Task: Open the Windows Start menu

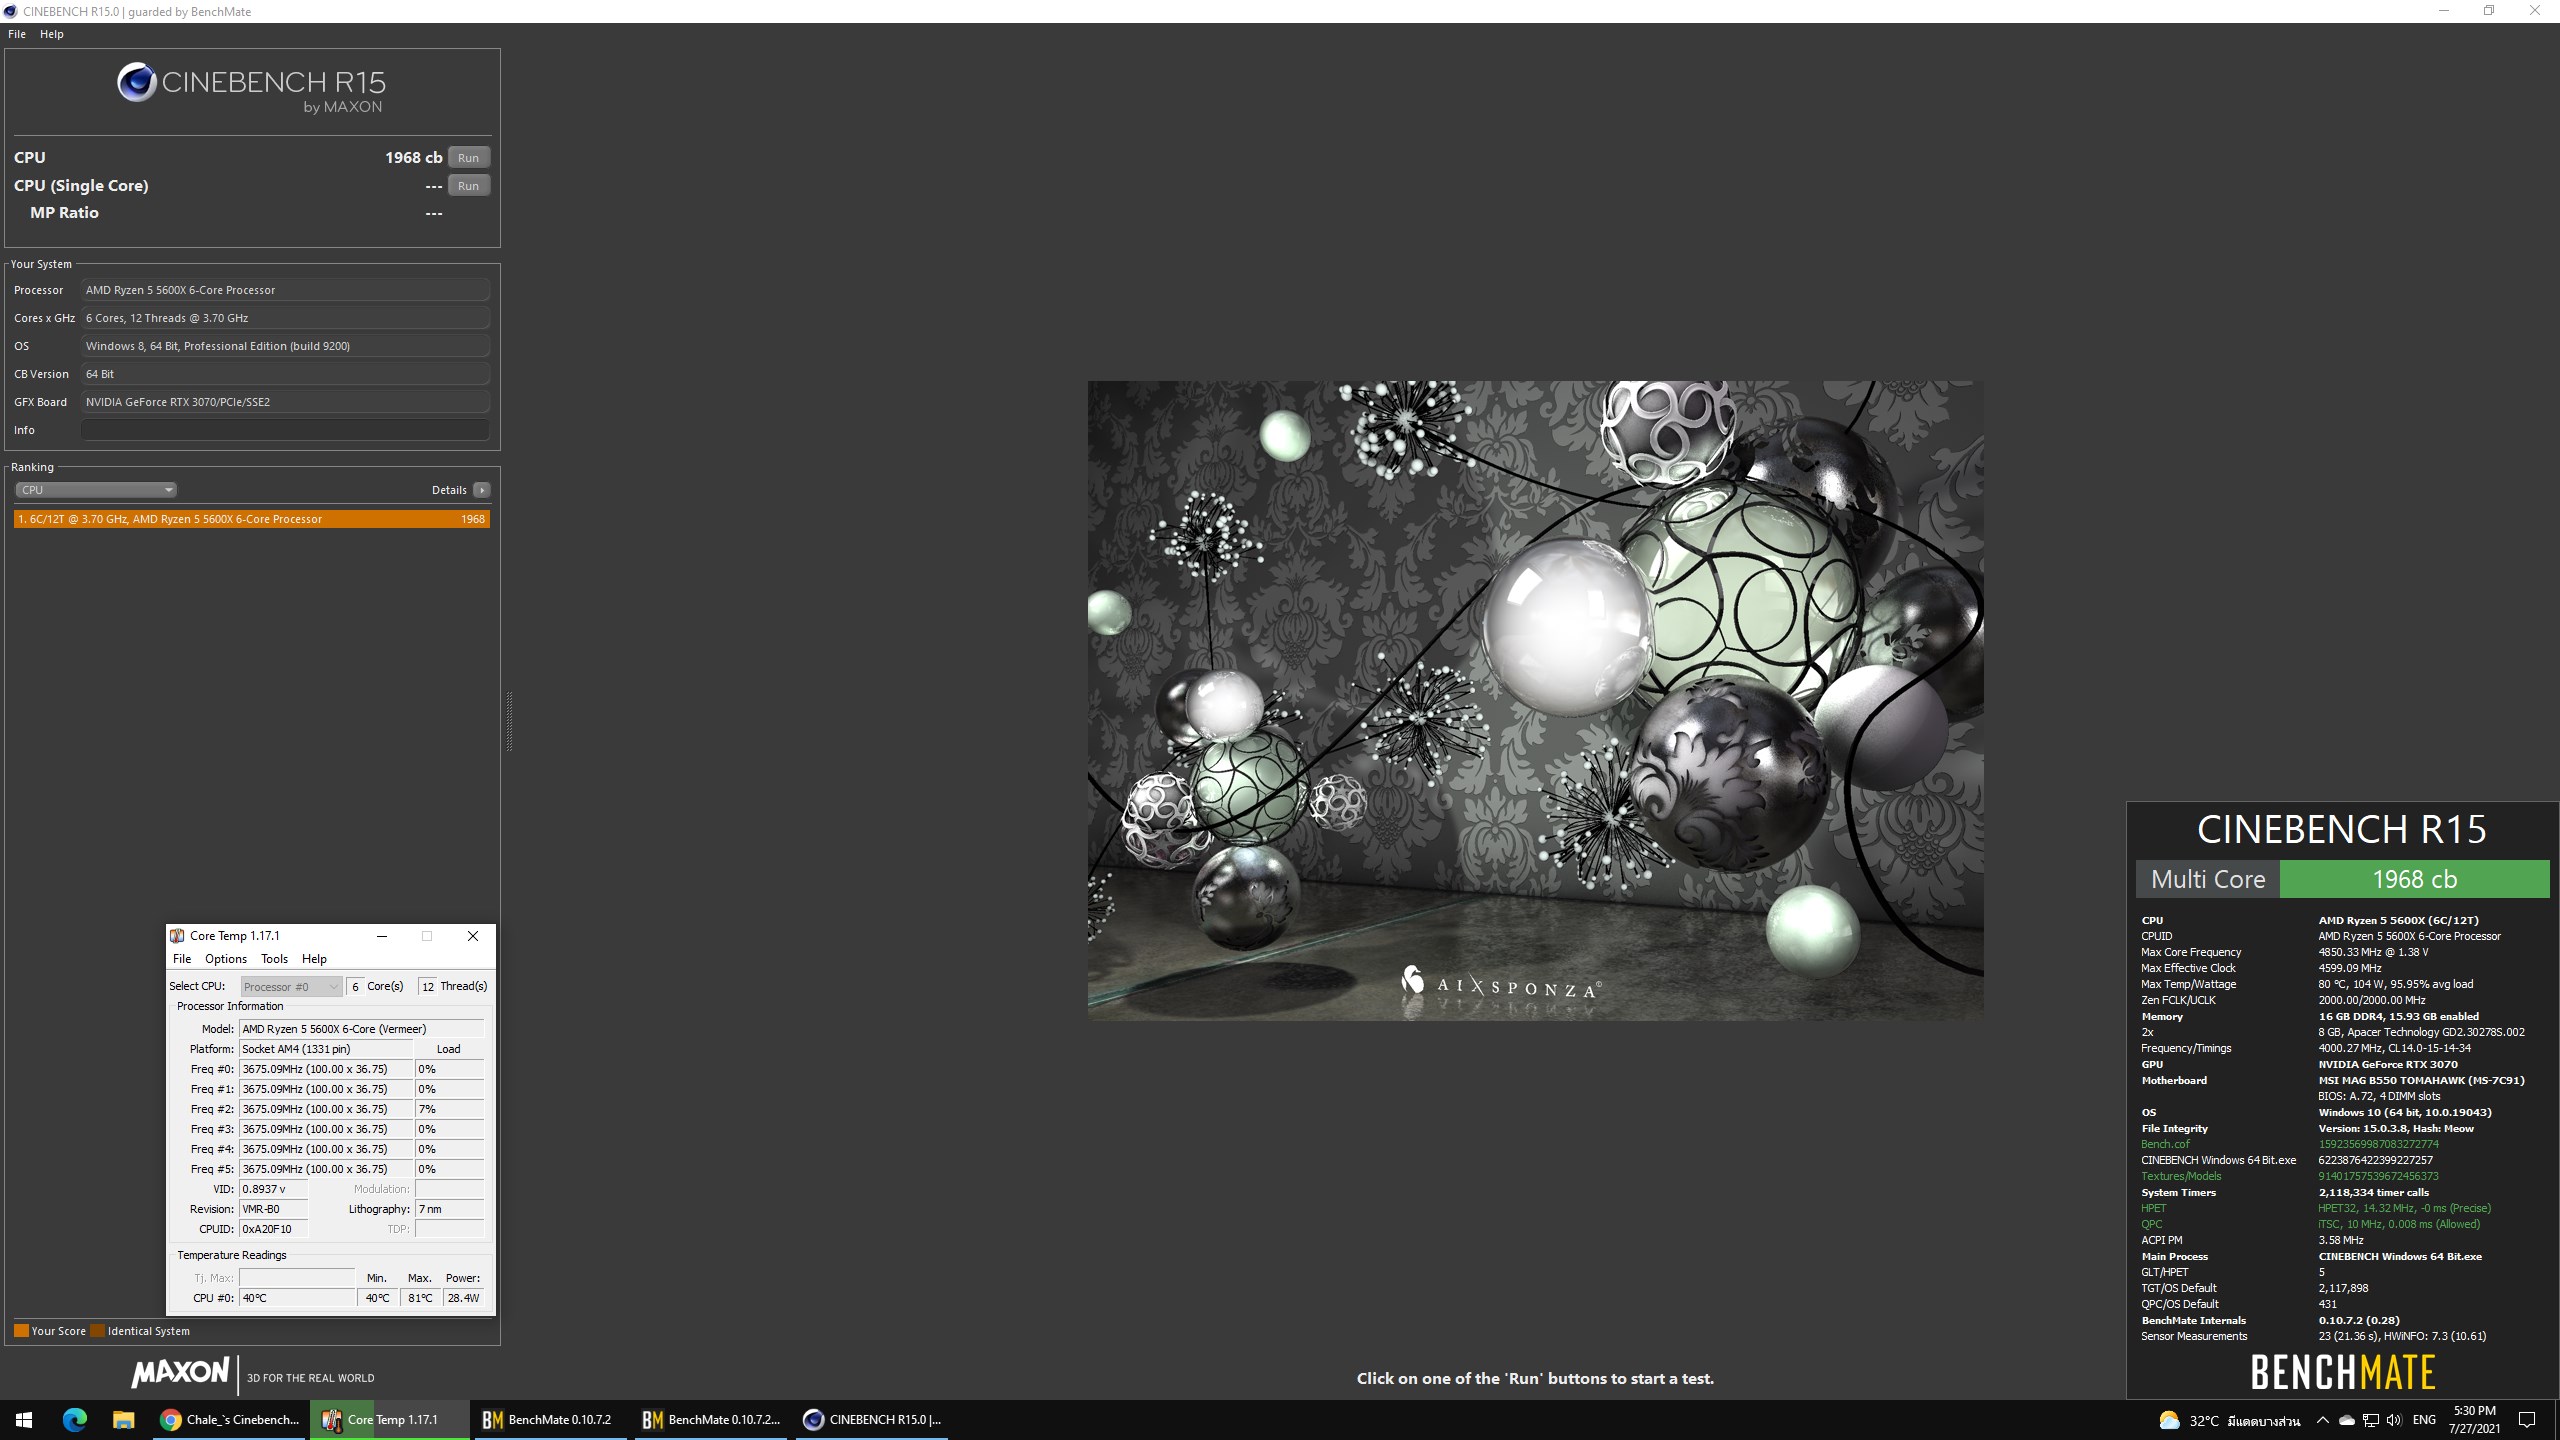Action: point(24,1420)
